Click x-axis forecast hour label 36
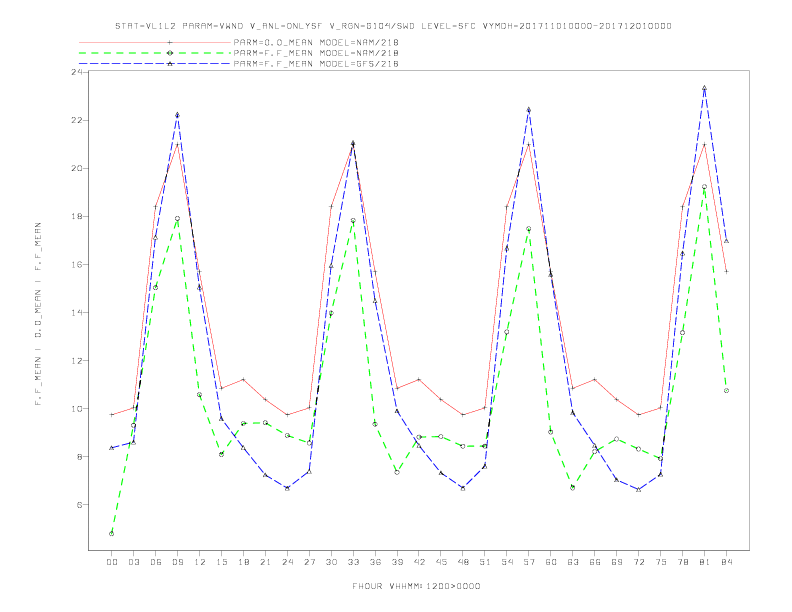This screenshot has width=792, height=612. tap(375, 562)
